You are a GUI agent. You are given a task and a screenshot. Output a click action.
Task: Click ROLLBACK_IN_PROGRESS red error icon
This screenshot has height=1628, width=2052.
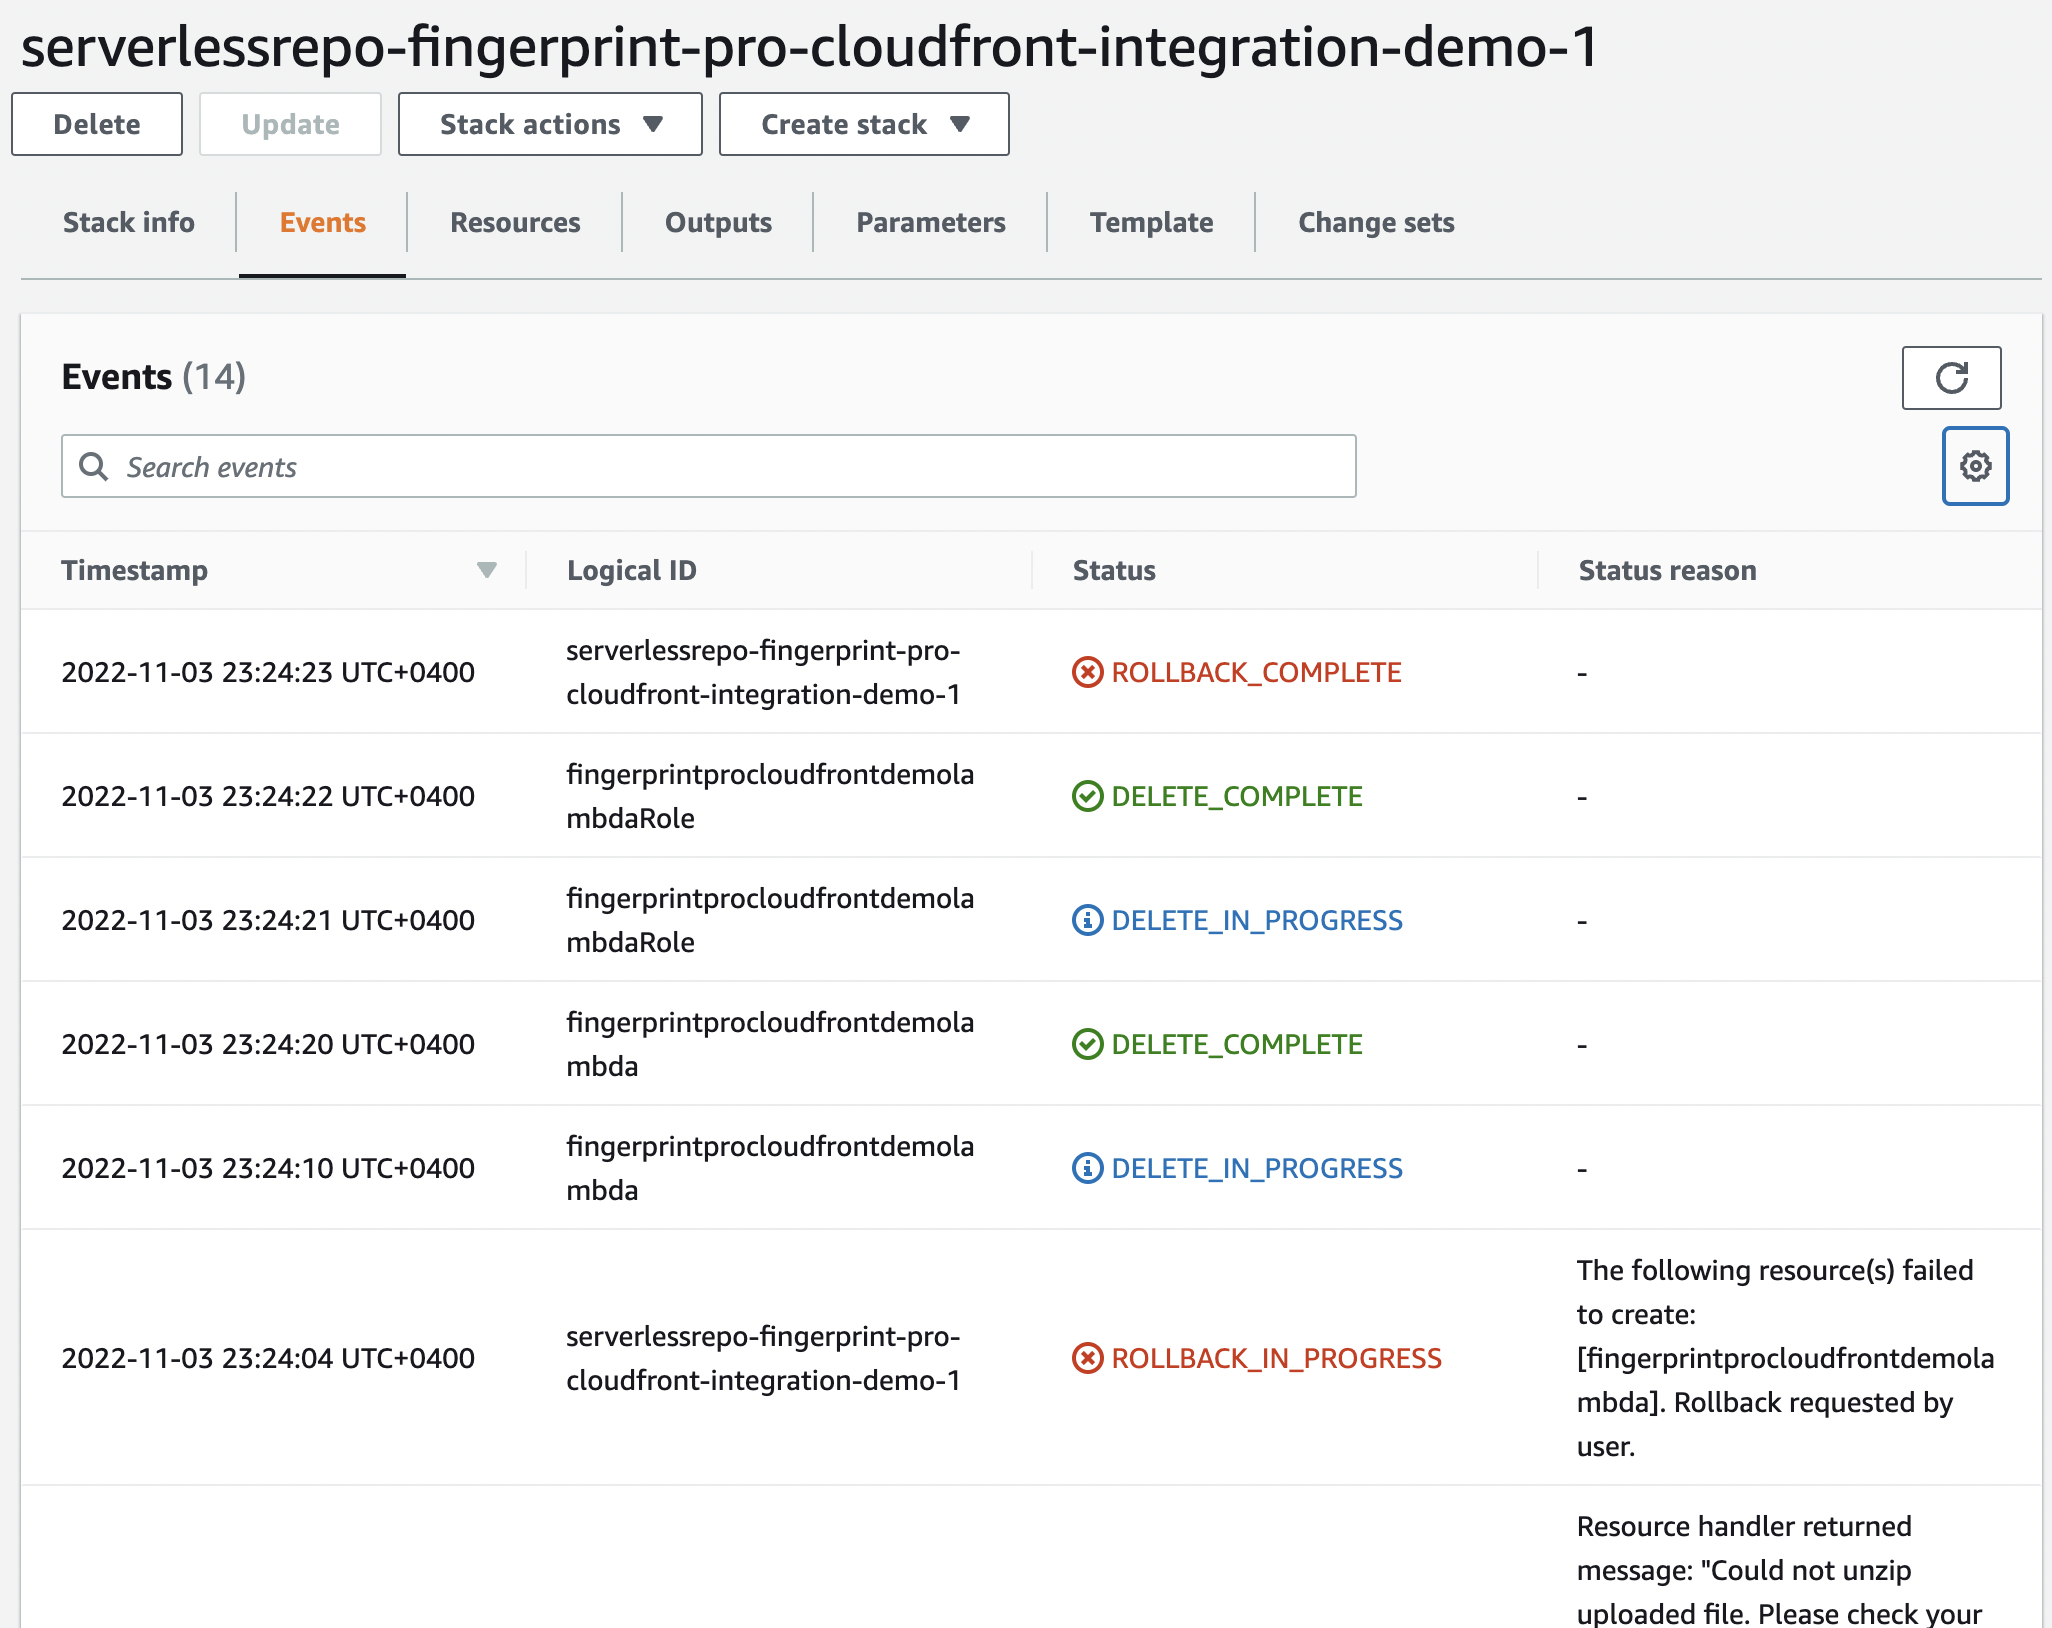point(1087,1358)
